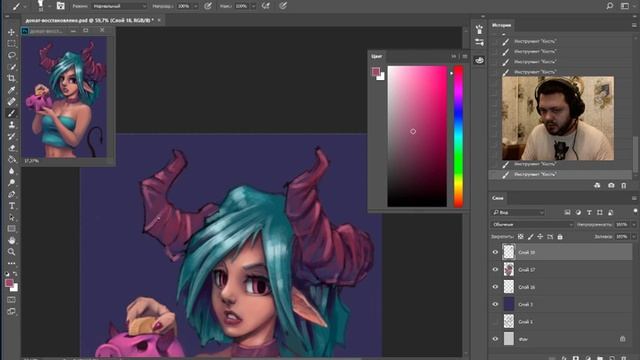The image size is (640, 360).
Task: Show the hidden Слой 1 layer
Action: (495, 322)
